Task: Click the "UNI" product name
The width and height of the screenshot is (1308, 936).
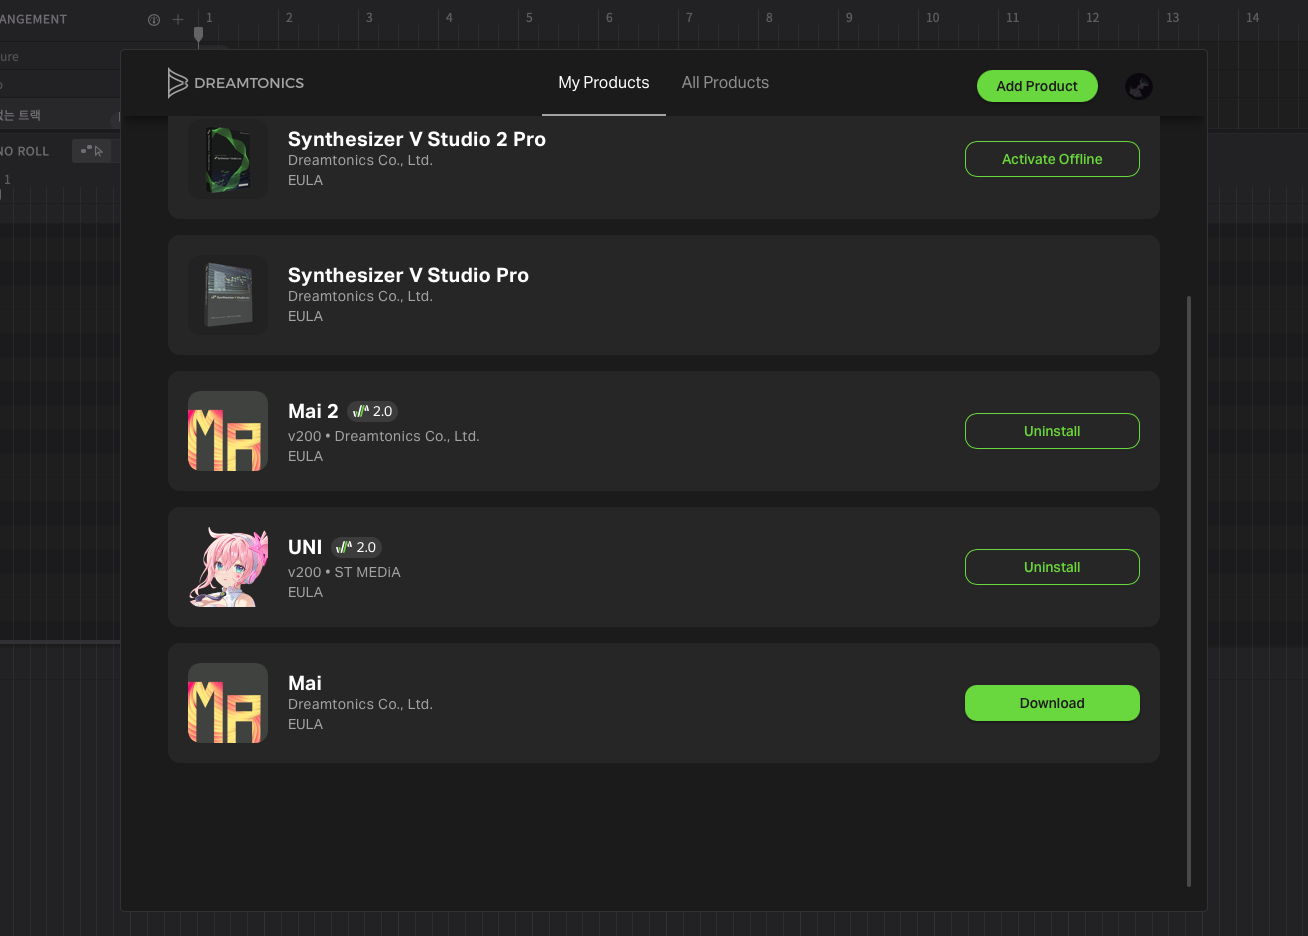Action: tap(305, 547)
